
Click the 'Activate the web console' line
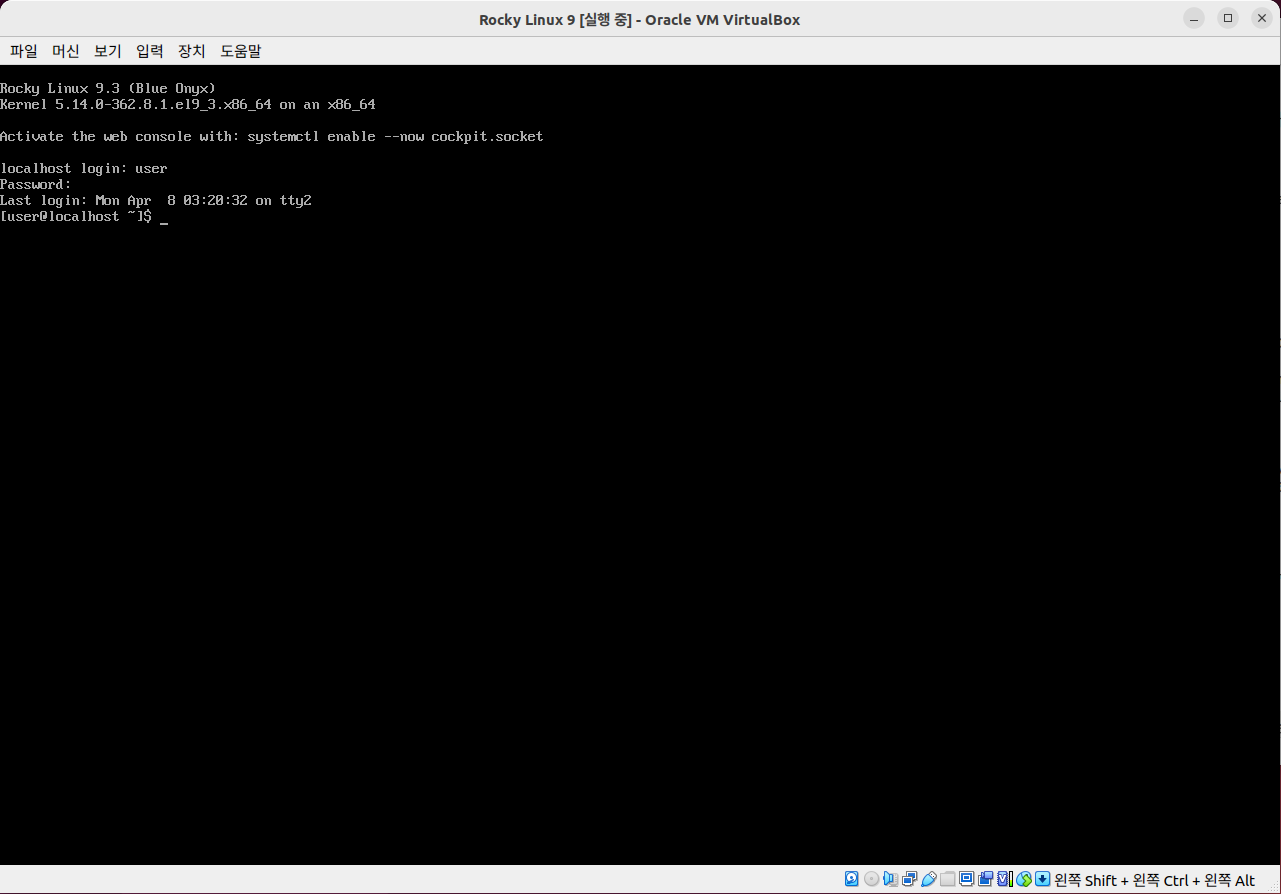[272, 136]
